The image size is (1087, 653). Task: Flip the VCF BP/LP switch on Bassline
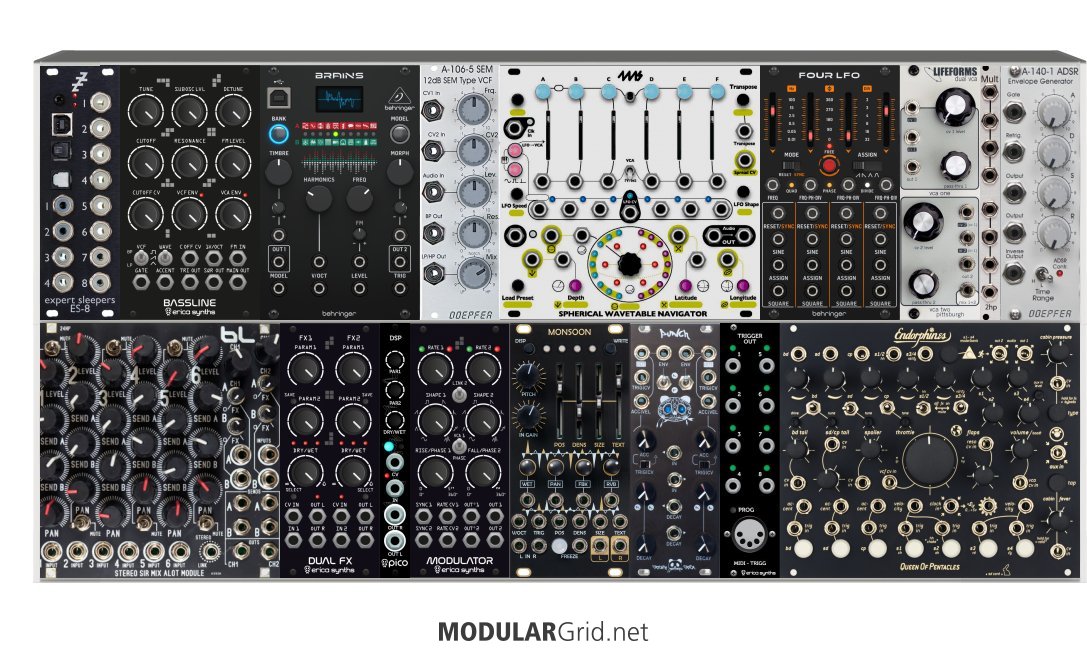tap(141, 258)
